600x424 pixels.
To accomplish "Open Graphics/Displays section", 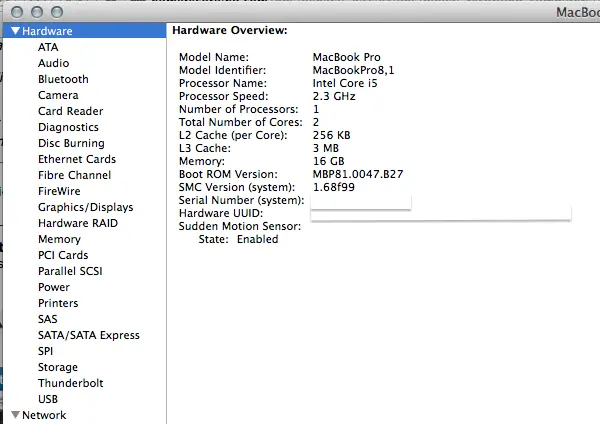I will (86, 207).
